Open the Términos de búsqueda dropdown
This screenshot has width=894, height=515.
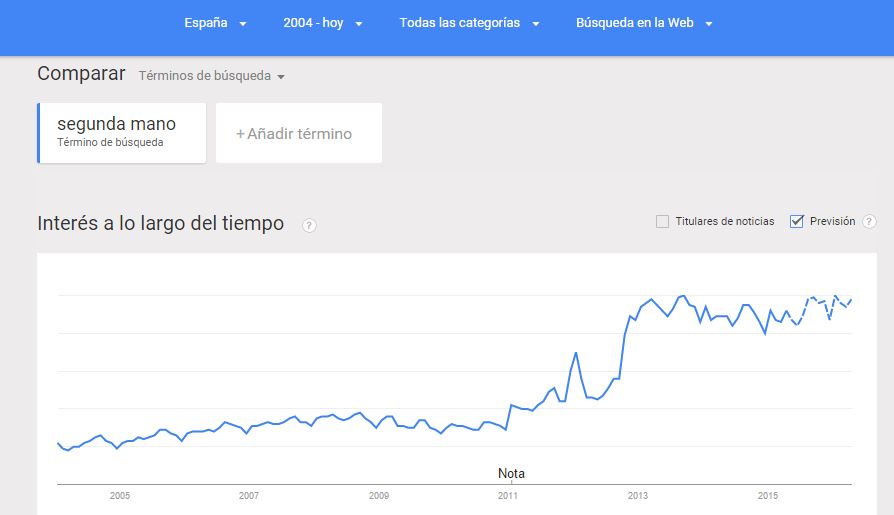(x=212, y=76)
